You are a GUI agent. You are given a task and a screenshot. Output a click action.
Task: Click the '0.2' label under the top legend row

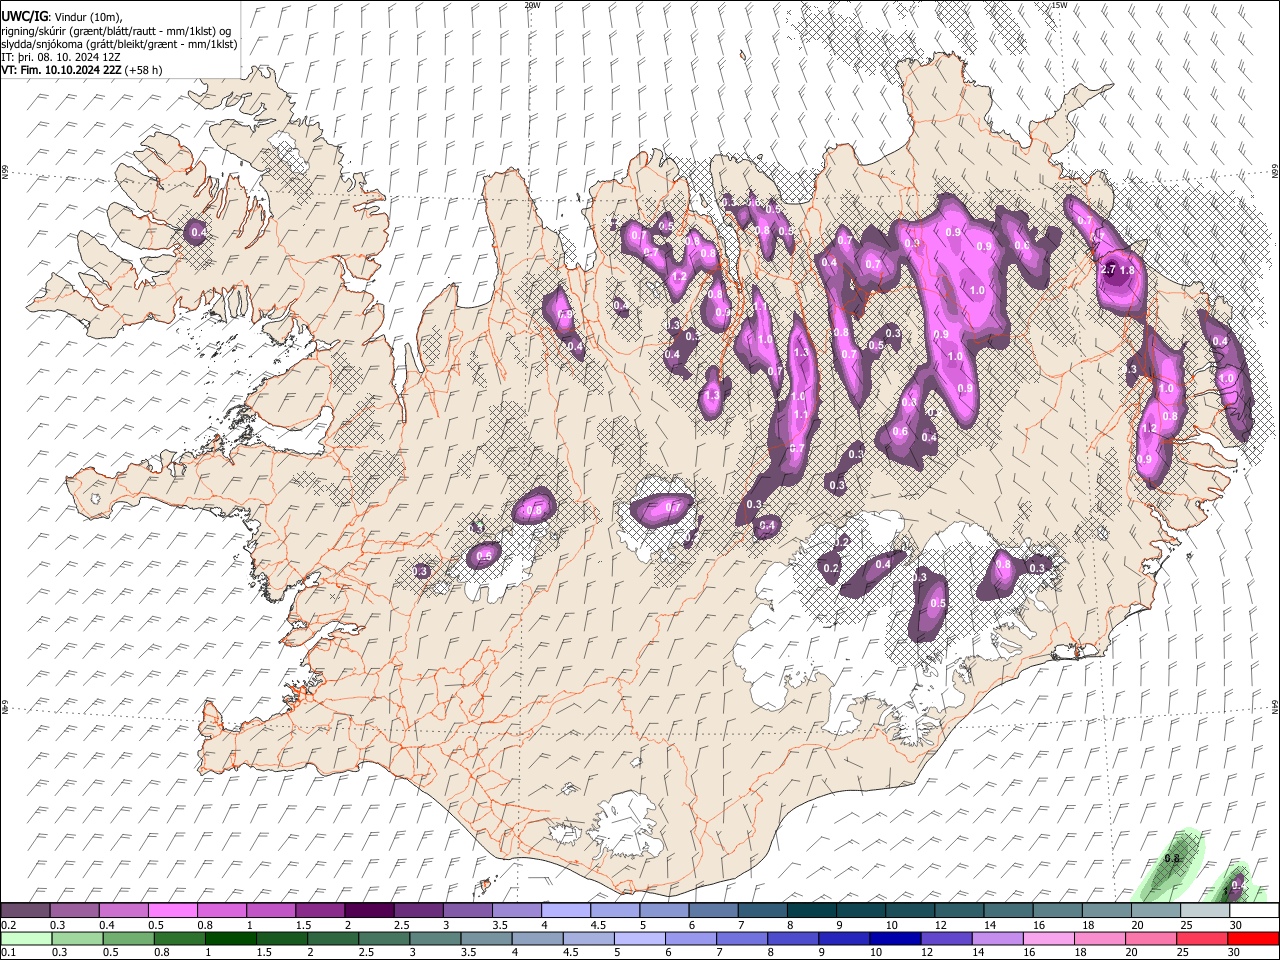[x=9, y=925]
